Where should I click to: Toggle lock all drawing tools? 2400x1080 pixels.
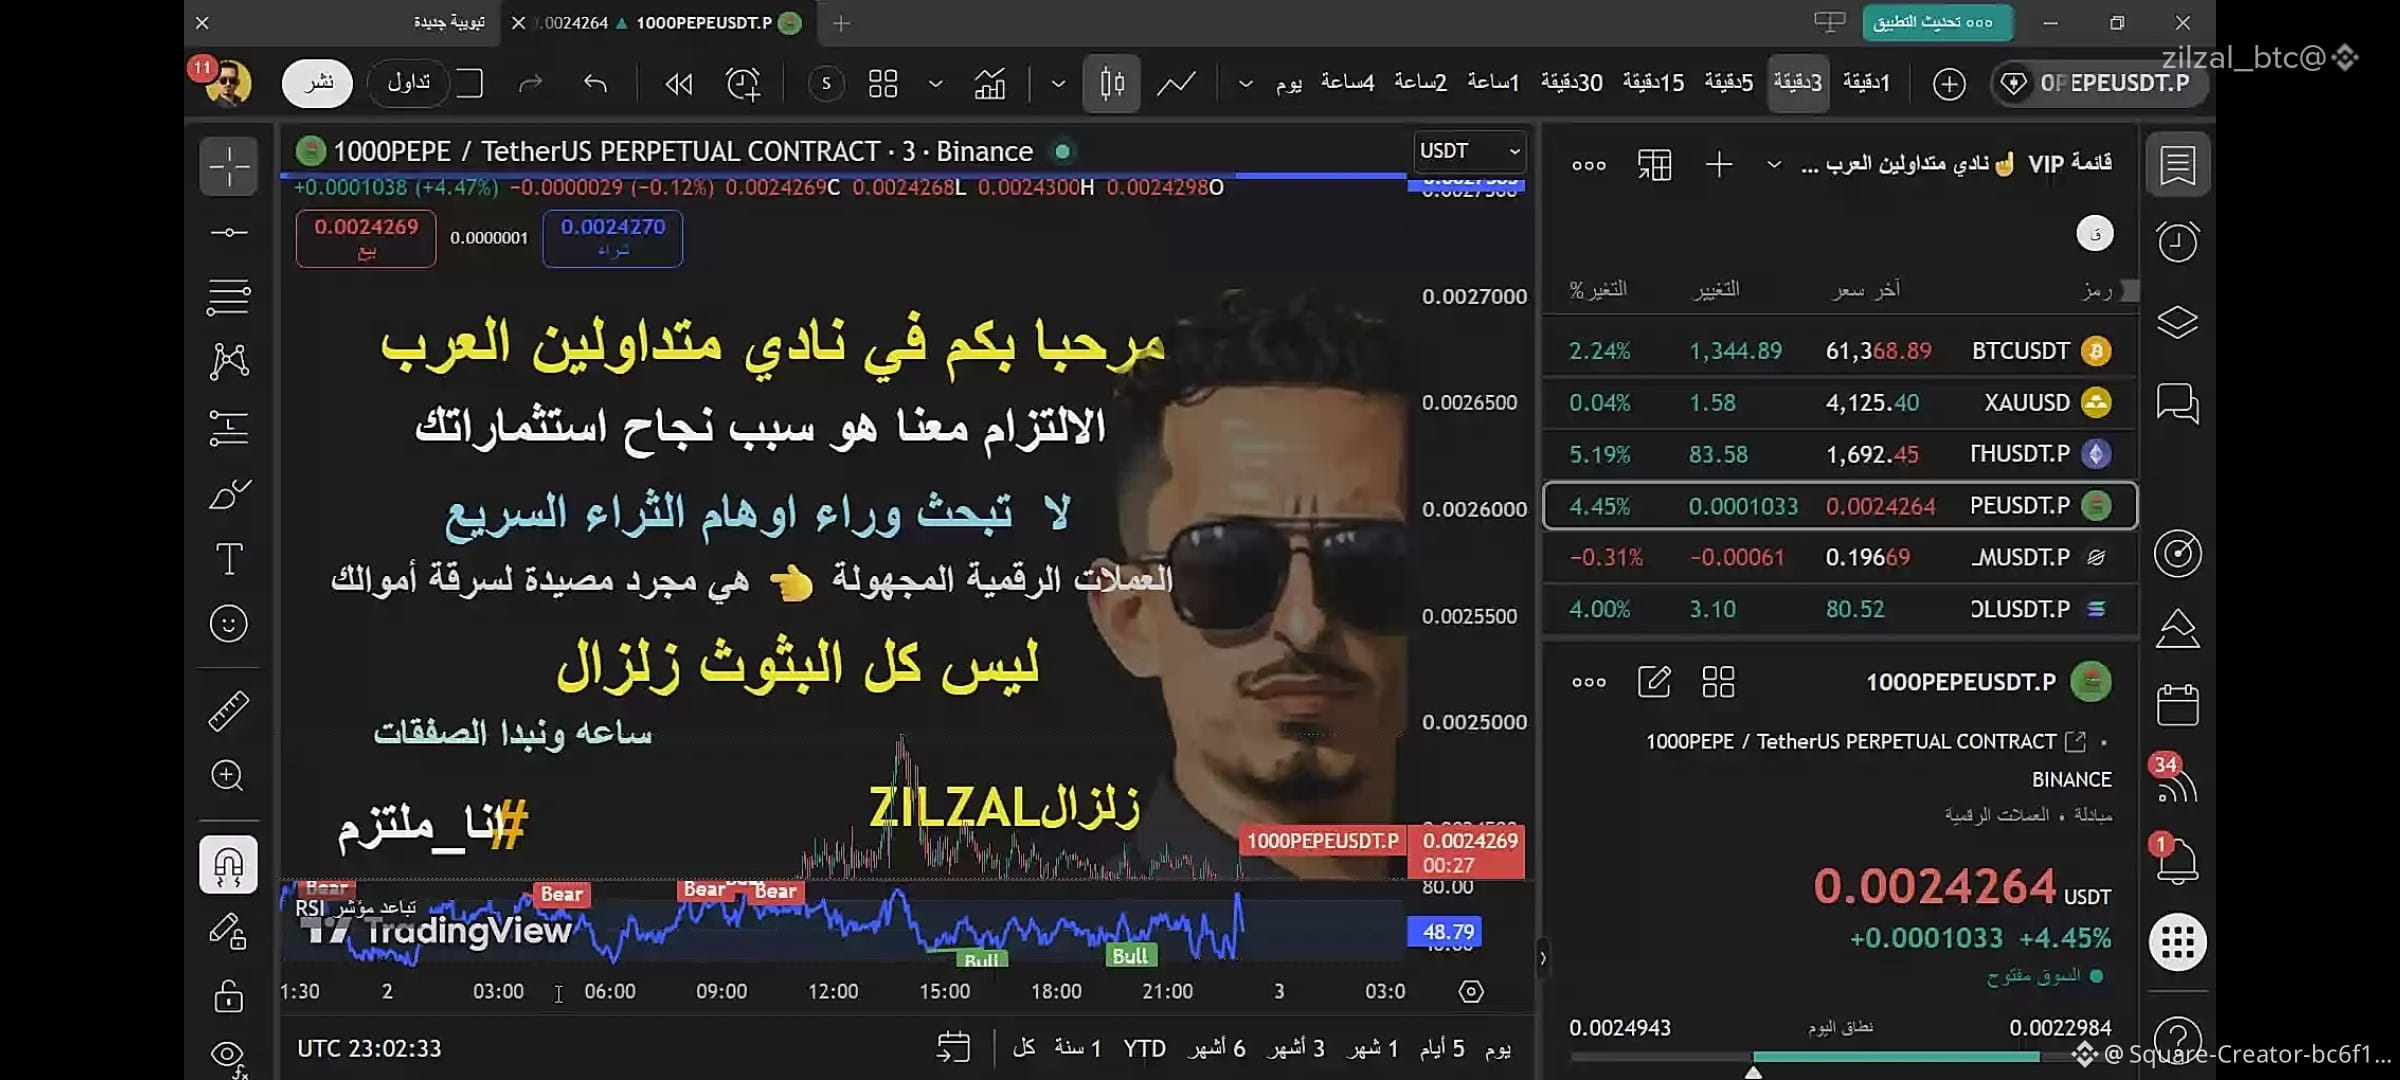(229, 996)
